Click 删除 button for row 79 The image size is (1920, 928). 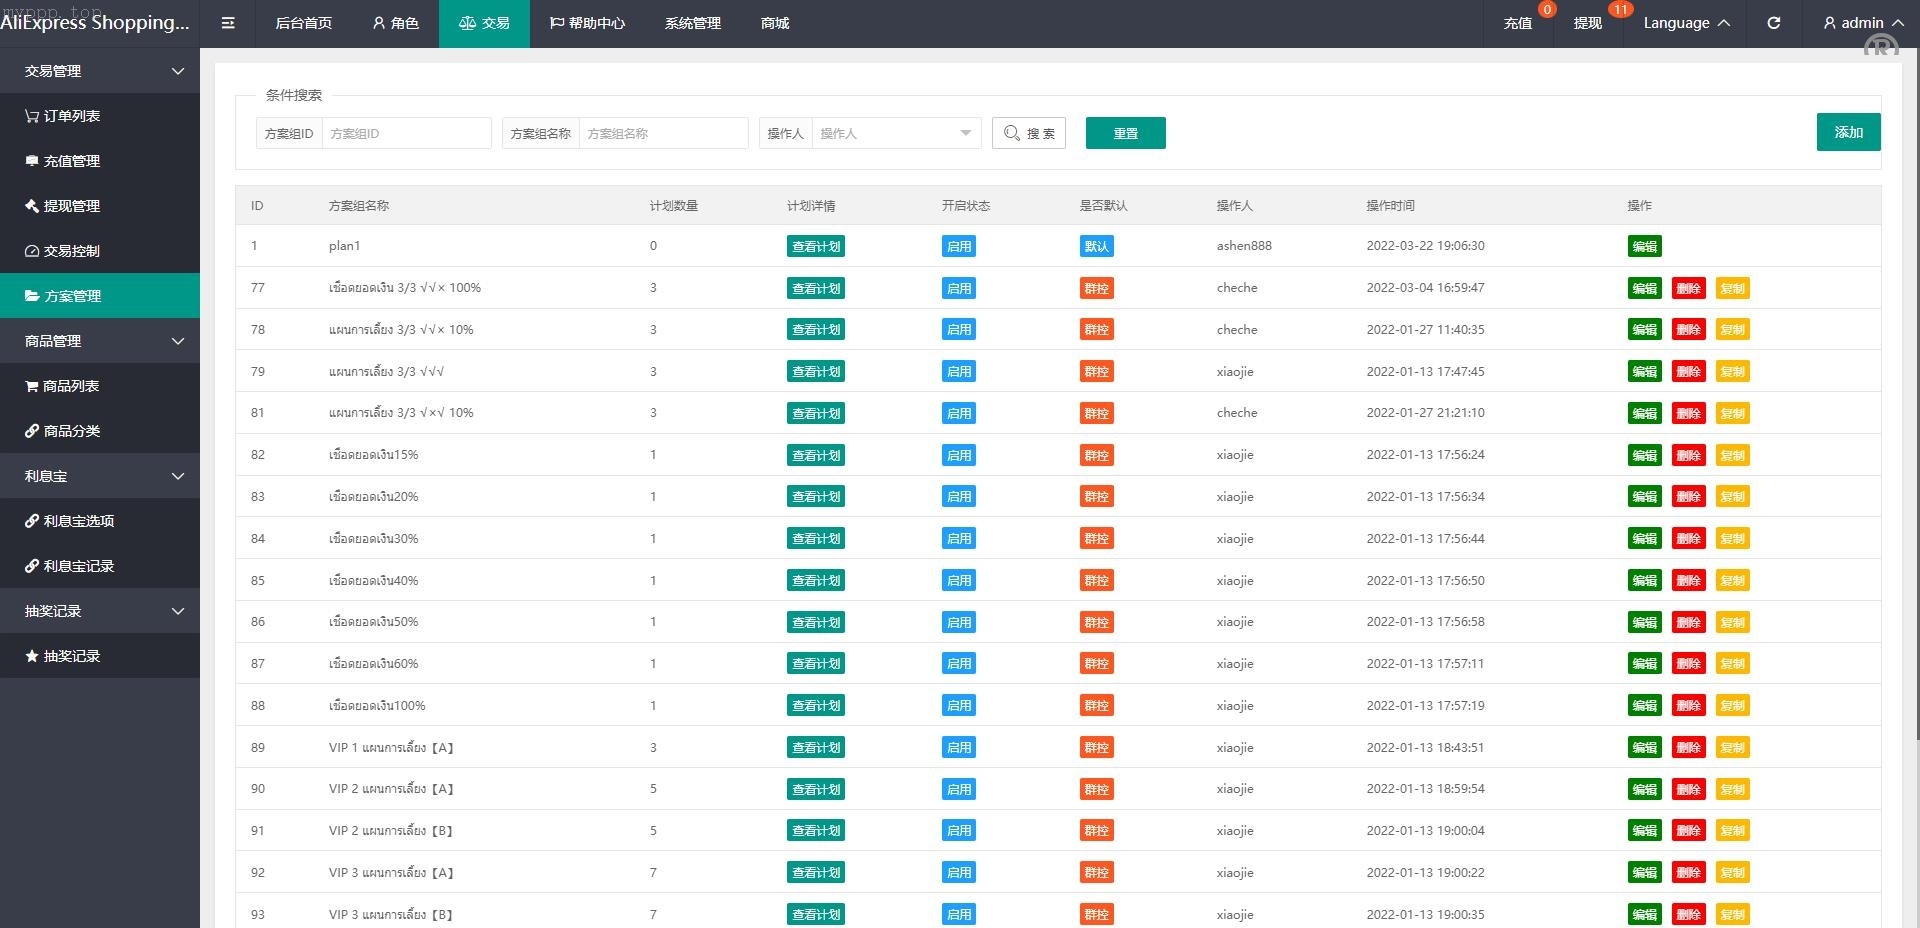[1688, 372]
